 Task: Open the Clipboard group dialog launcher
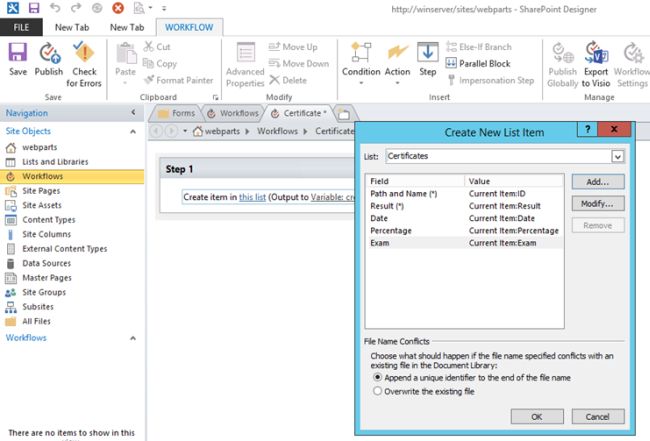(215, 97)
